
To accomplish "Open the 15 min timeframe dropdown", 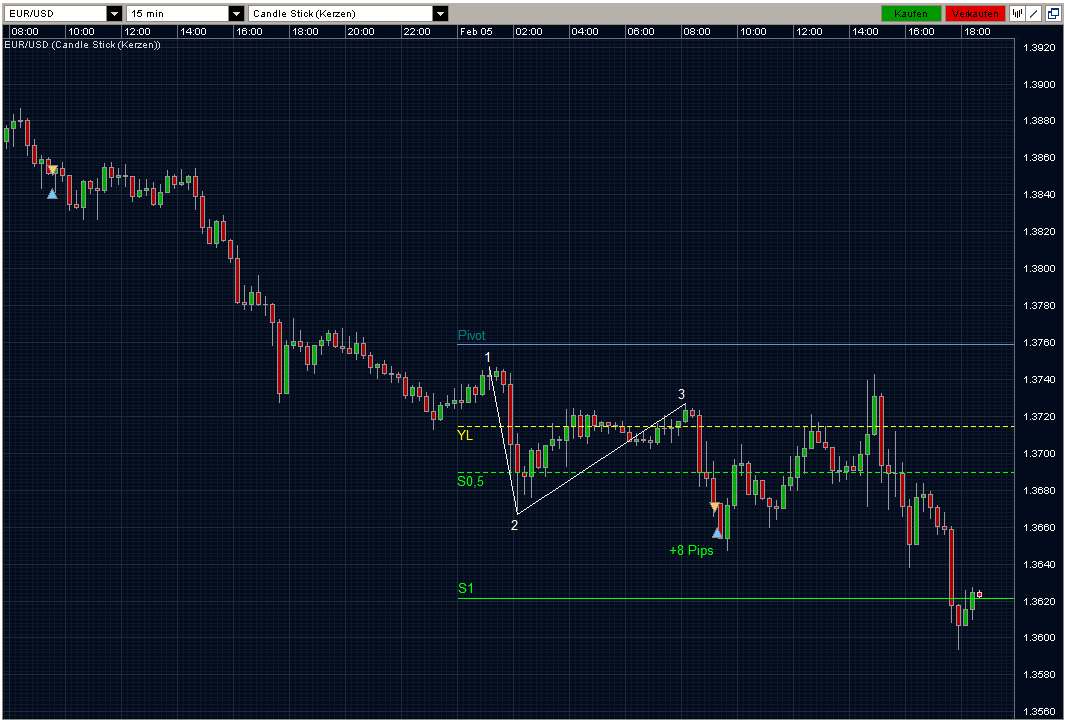I will [x=236, y=14].
